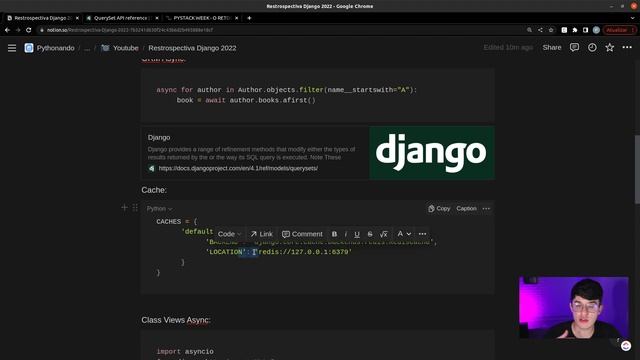Add Link to selected text
Image resolution: width=640 pixels, height=360 pixels.
tap(261, 234)
